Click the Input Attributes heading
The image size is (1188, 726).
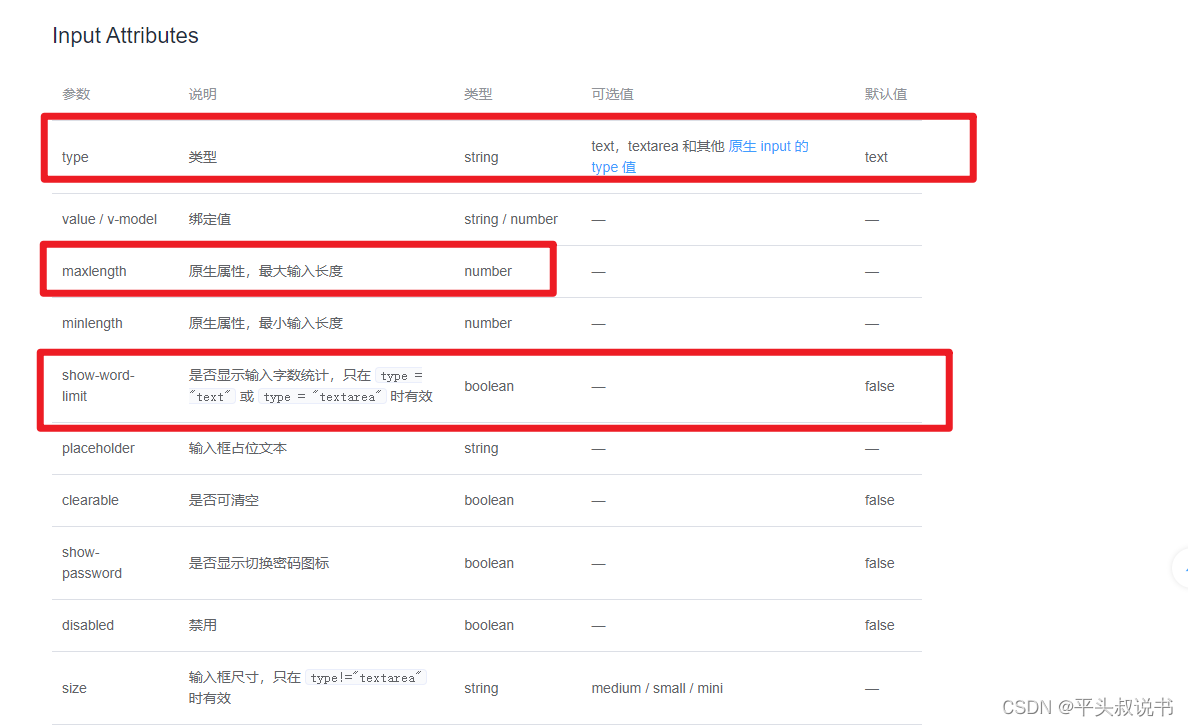click(x=124, y=35)
